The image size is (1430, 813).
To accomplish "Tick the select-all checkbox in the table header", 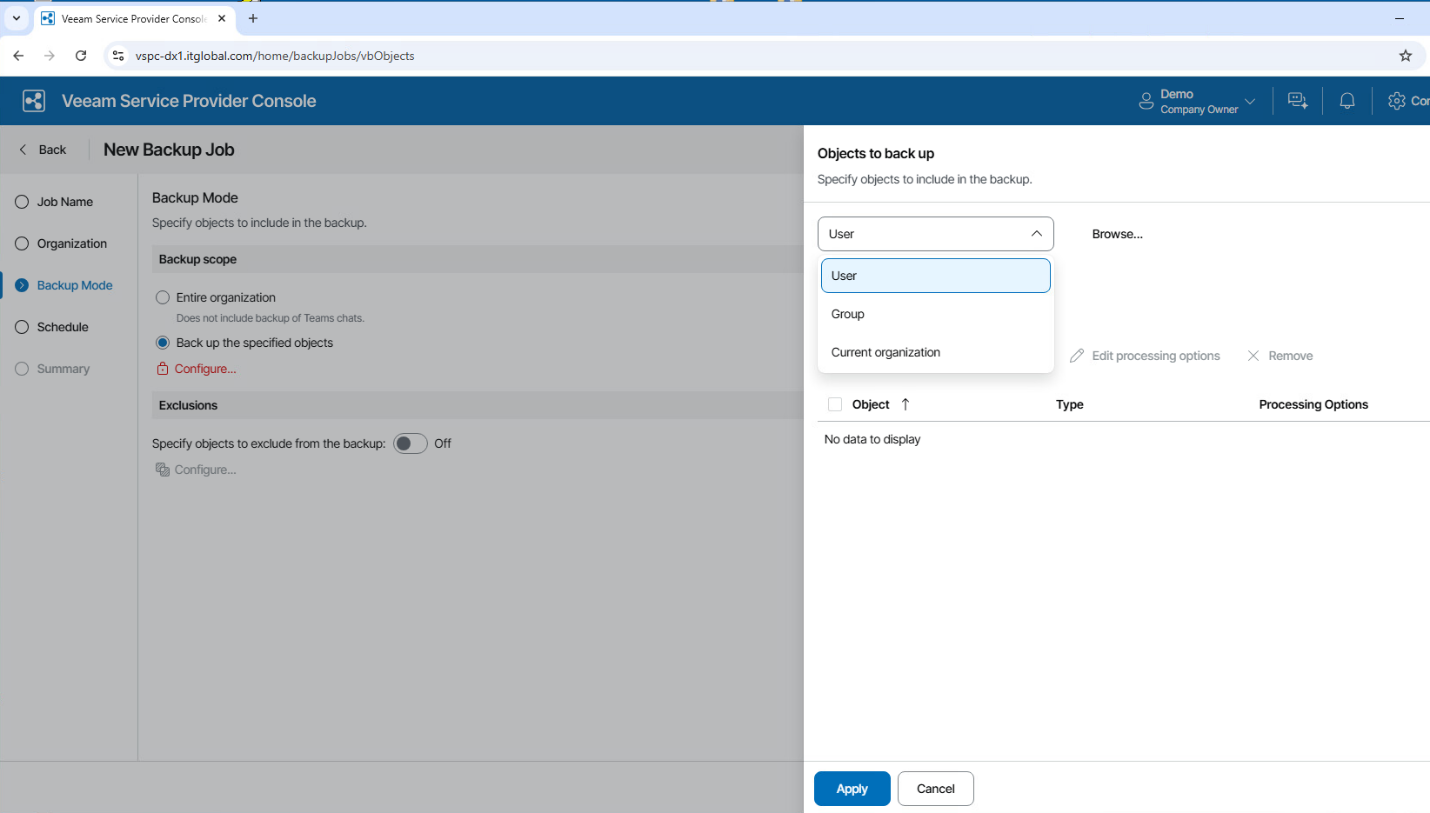I will pos(835,404).
